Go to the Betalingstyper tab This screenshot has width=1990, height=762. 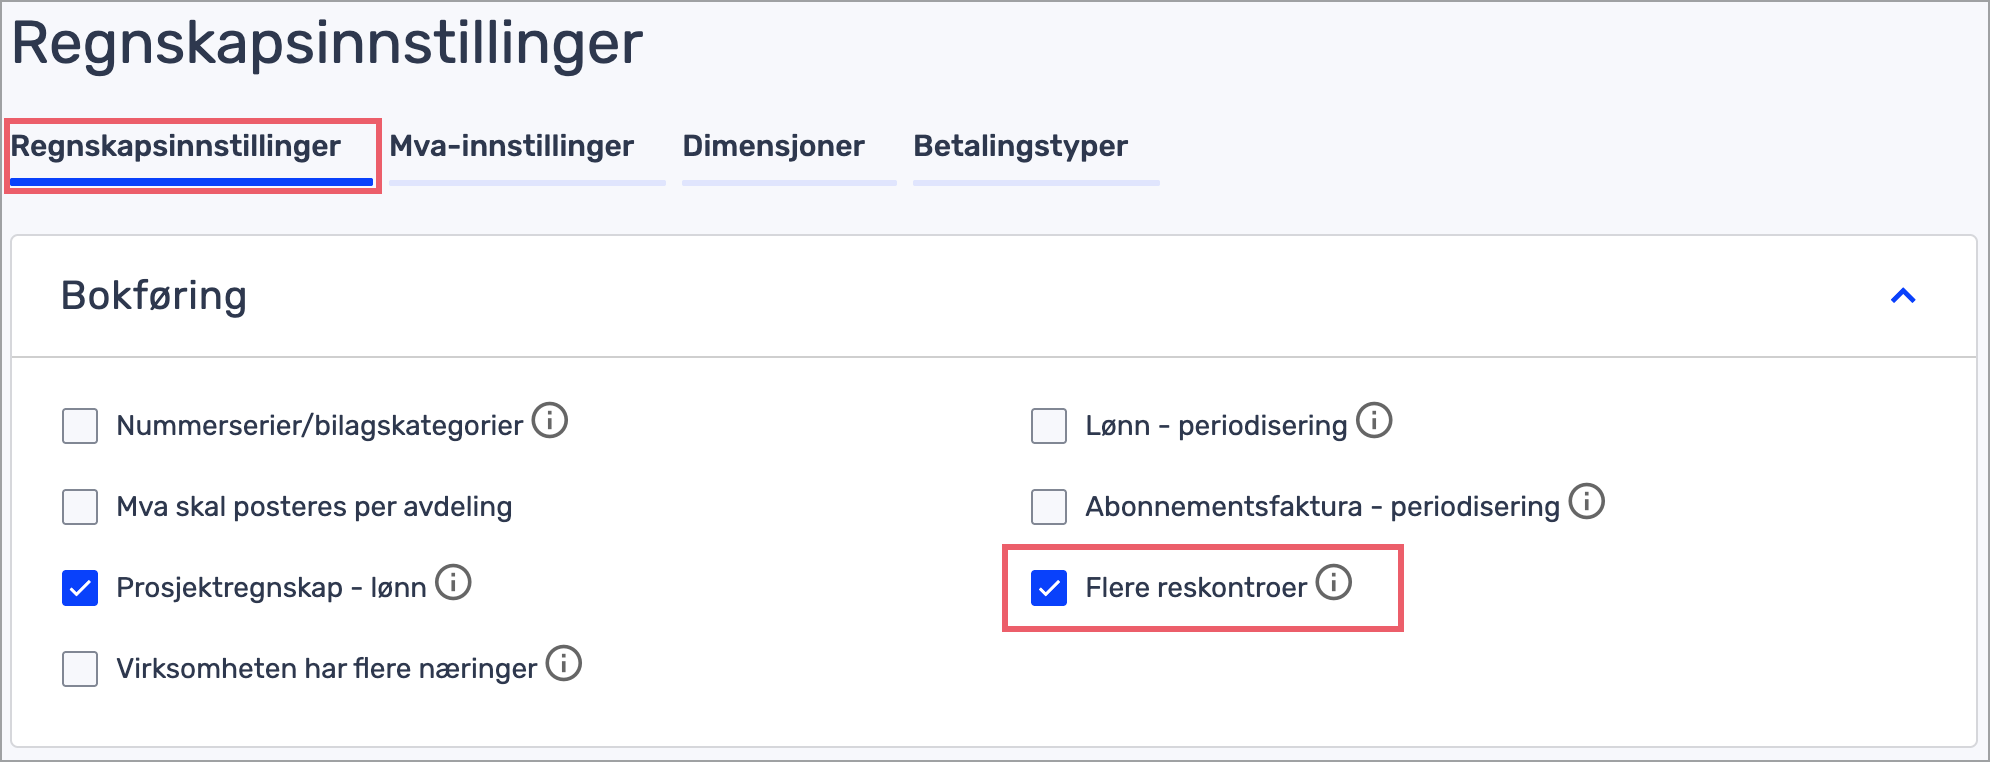pos(1020,147)
